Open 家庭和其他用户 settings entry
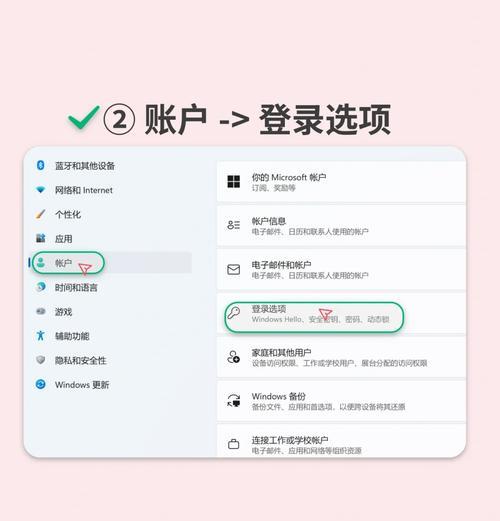This screenshot has height=521, width=500. (341, 357)
